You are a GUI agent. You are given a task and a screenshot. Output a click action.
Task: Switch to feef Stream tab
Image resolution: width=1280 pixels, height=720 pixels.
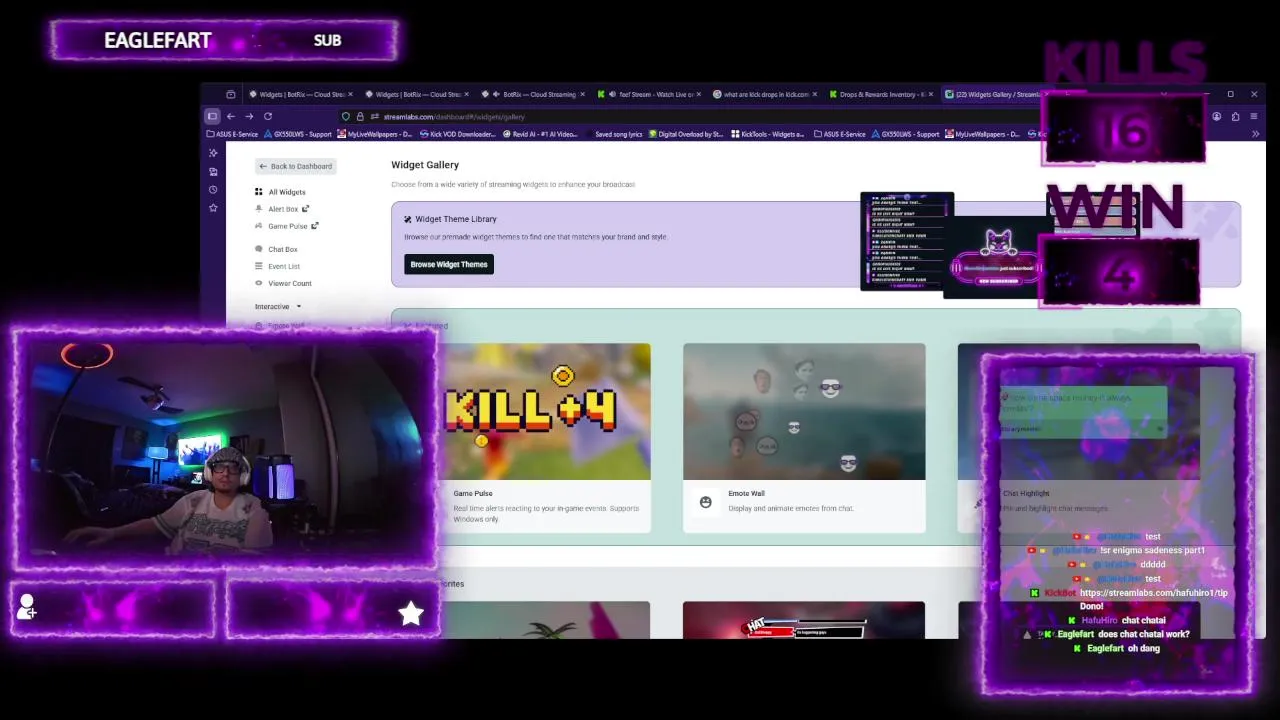tap(650, 94)
